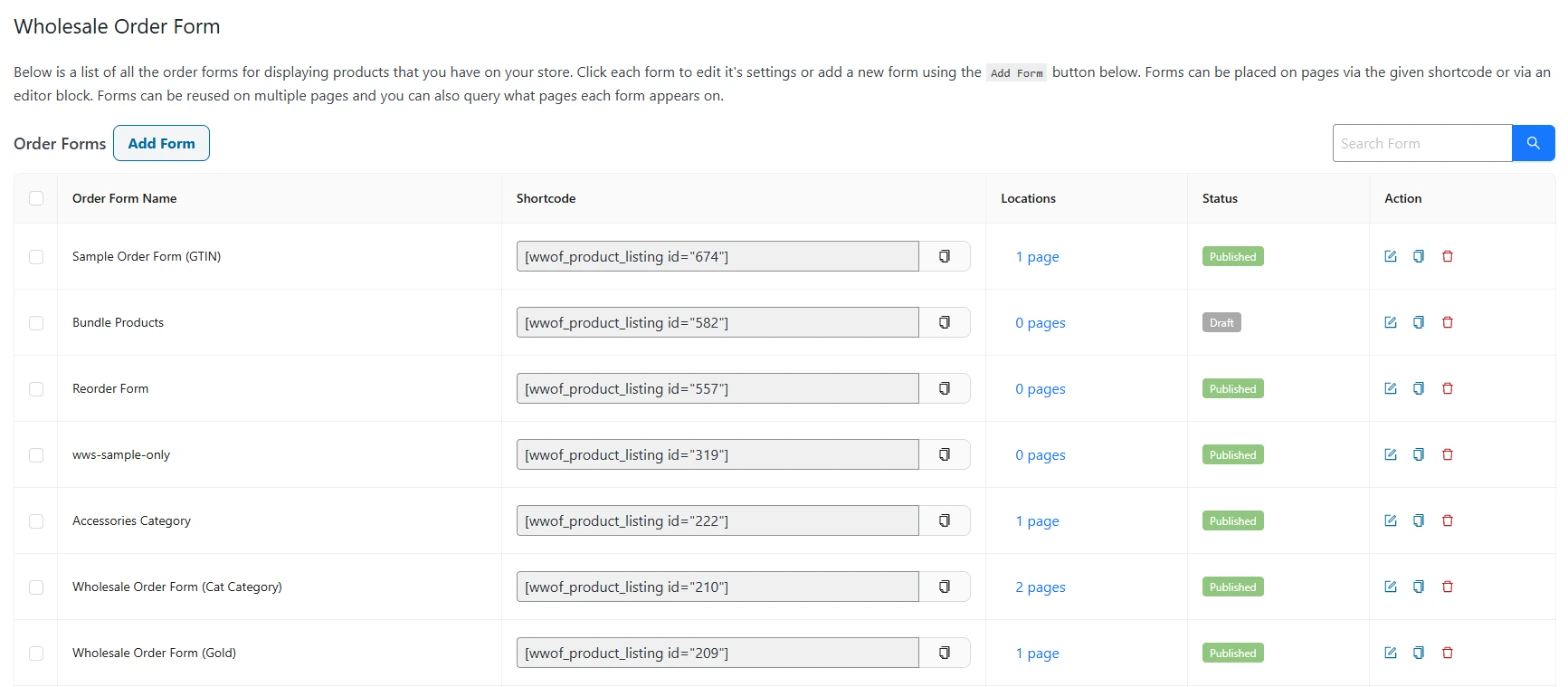Check the Accessories Category row checkbox
1568x687 pixels.
tap(36, 521)
